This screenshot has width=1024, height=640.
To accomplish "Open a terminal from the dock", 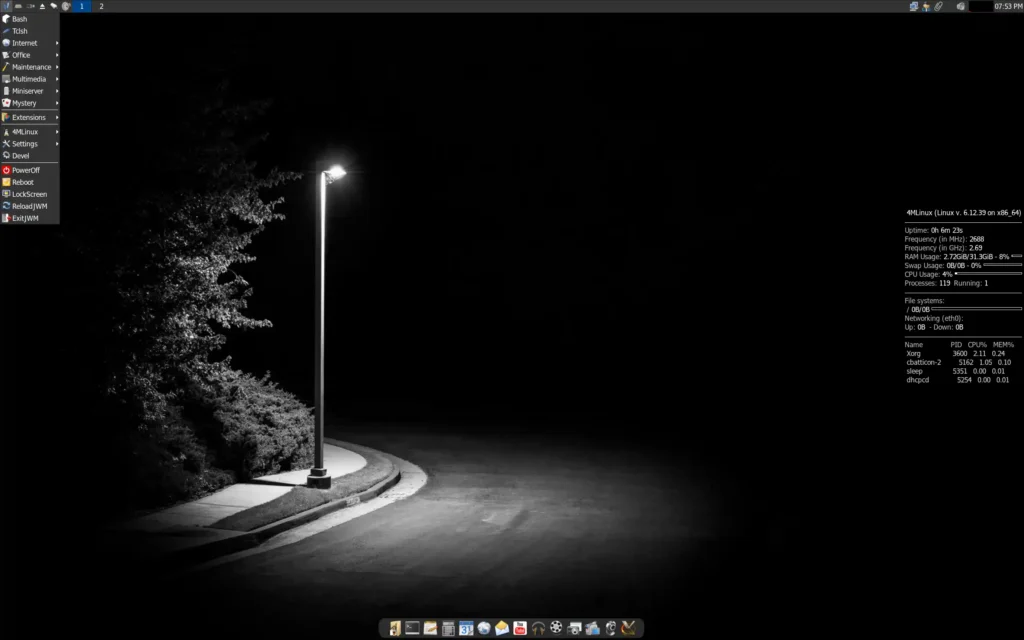I will (x=410, y=627).
